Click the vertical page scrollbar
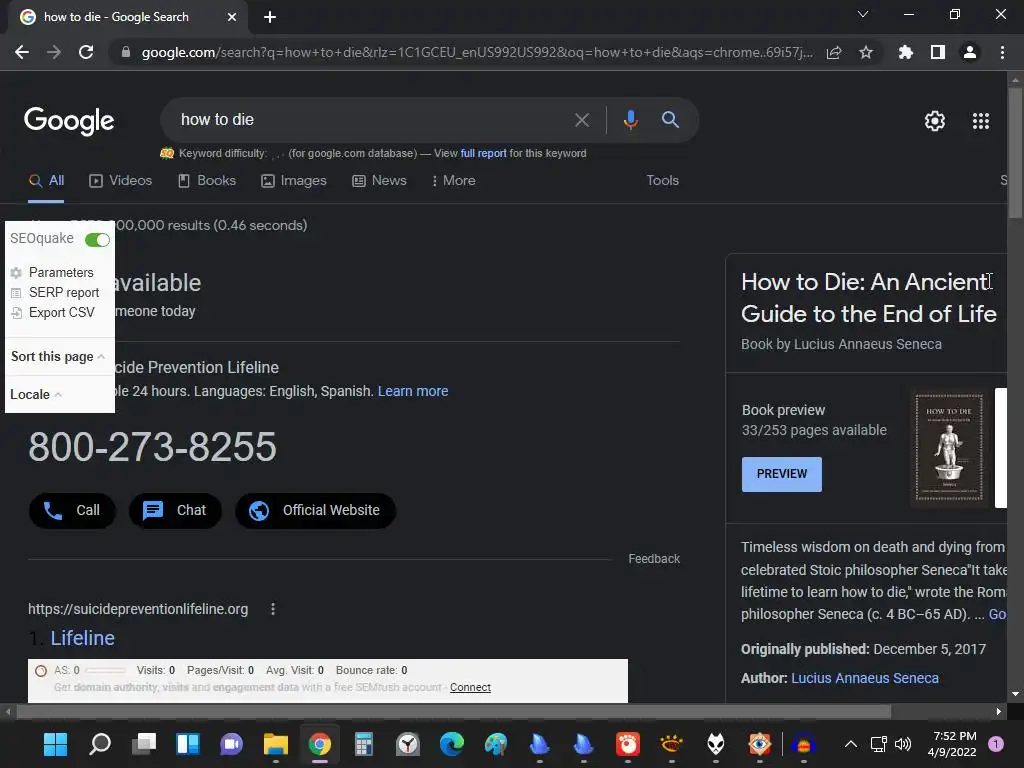 [1015, 153]
